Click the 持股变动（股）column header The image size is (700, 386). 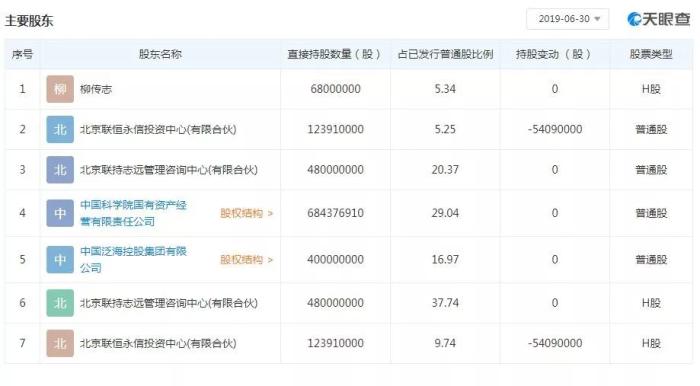[x=554, y=54]
